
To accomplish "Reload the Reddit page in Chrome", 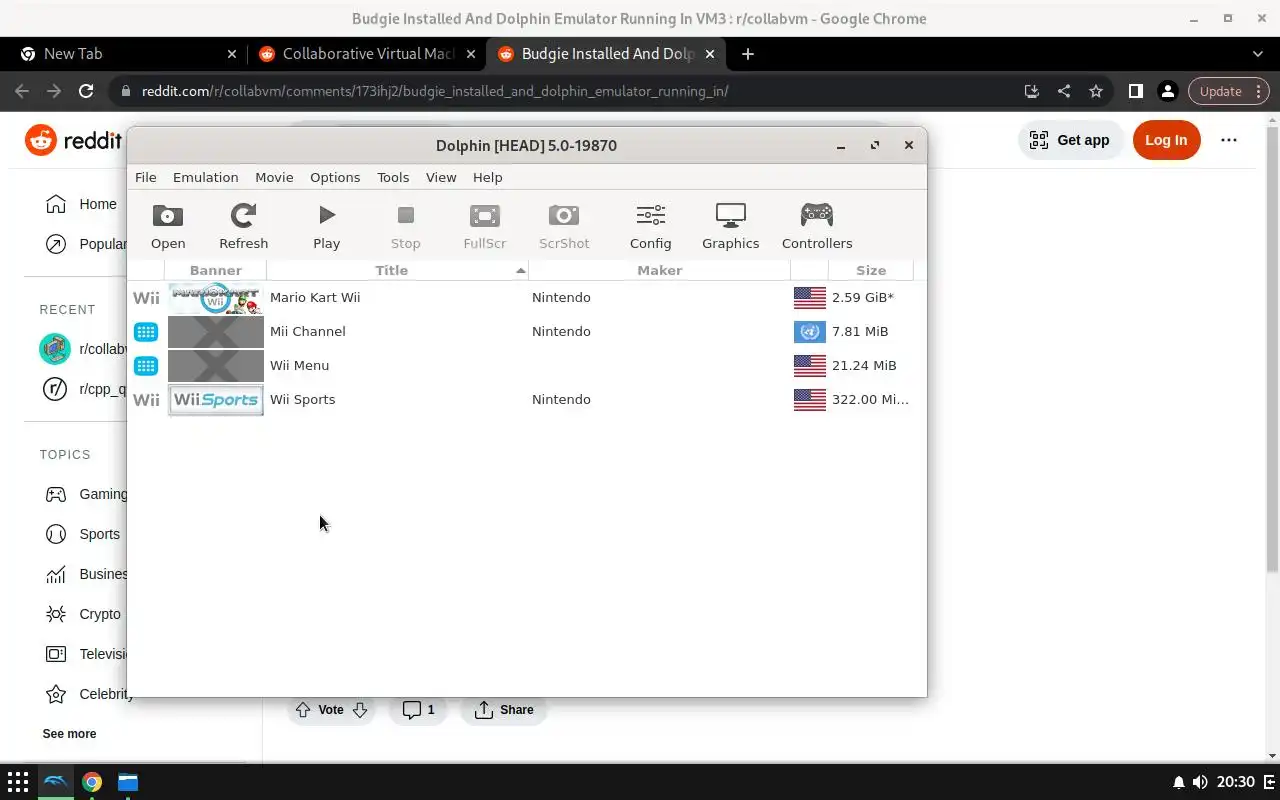I will point(86,91).
